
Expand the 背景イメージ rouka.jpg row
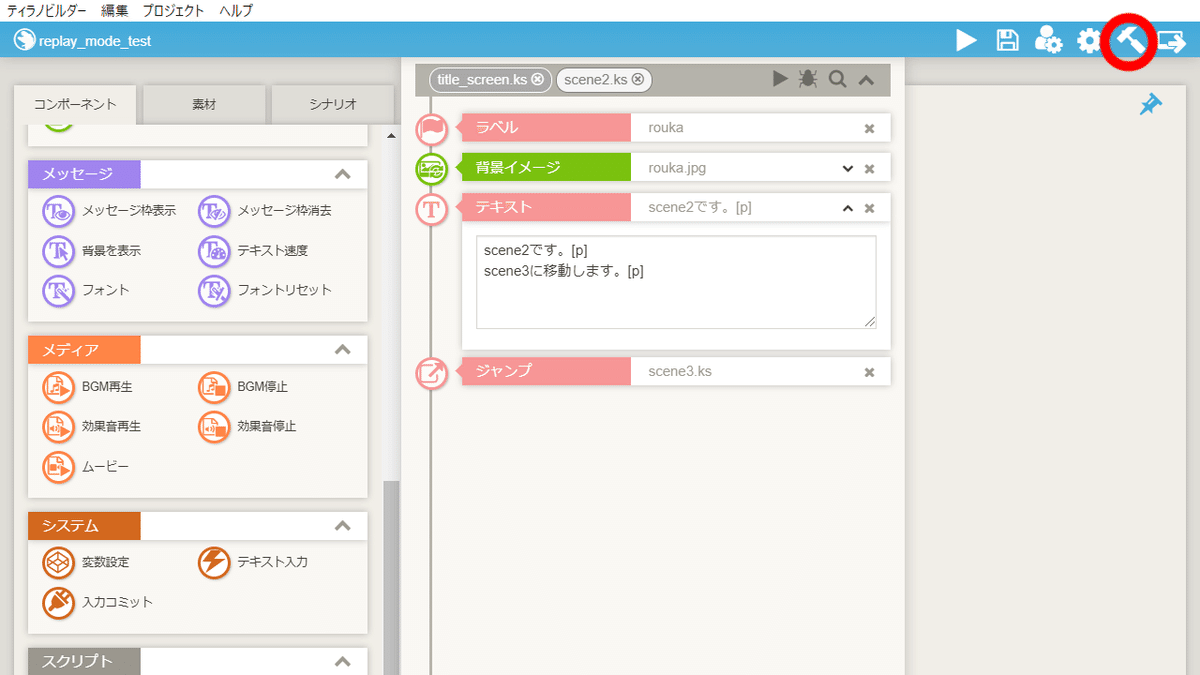pos(848,168)
